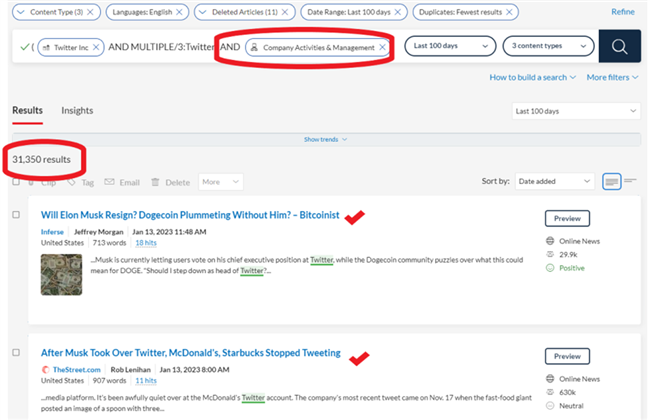Click the Company Activities & Management subject icon
Image resolution: width=650 pixels, height=420 pixels.
click(x=254, y=47)
